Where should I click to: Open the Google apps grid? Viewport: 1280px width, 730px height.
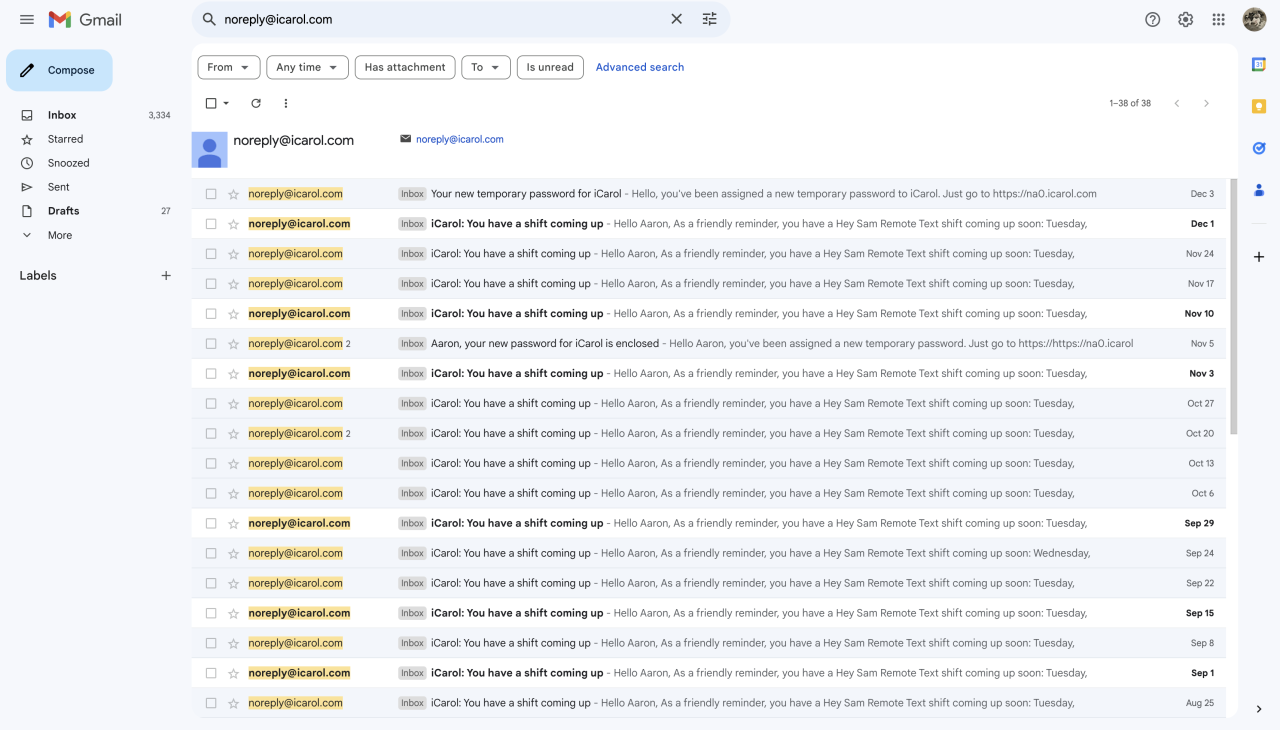click(x=1218, y=20)
